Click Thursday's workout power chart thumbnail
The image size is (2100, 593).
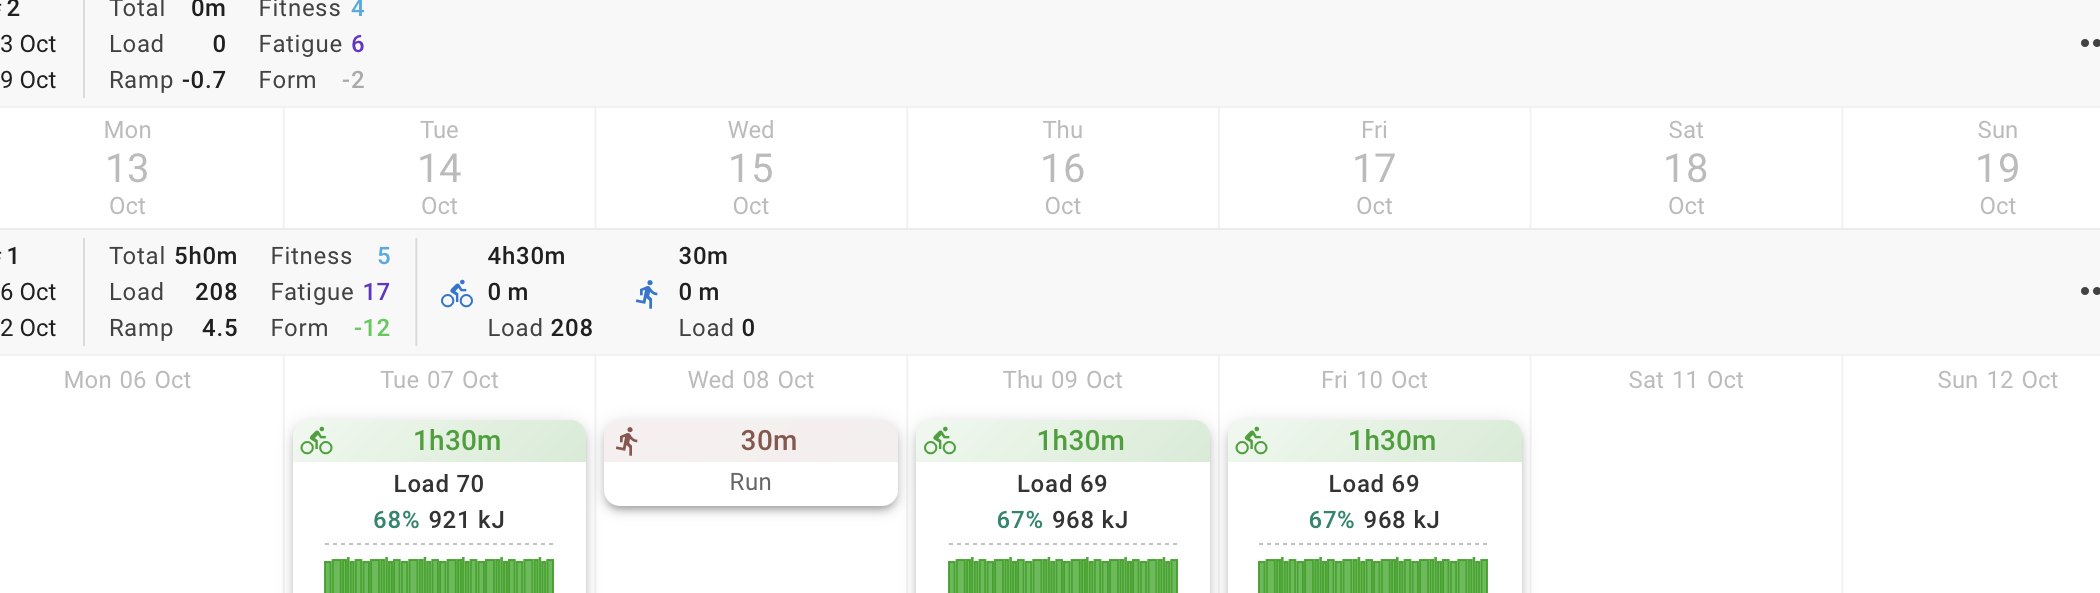click(x=1062, y=574)
